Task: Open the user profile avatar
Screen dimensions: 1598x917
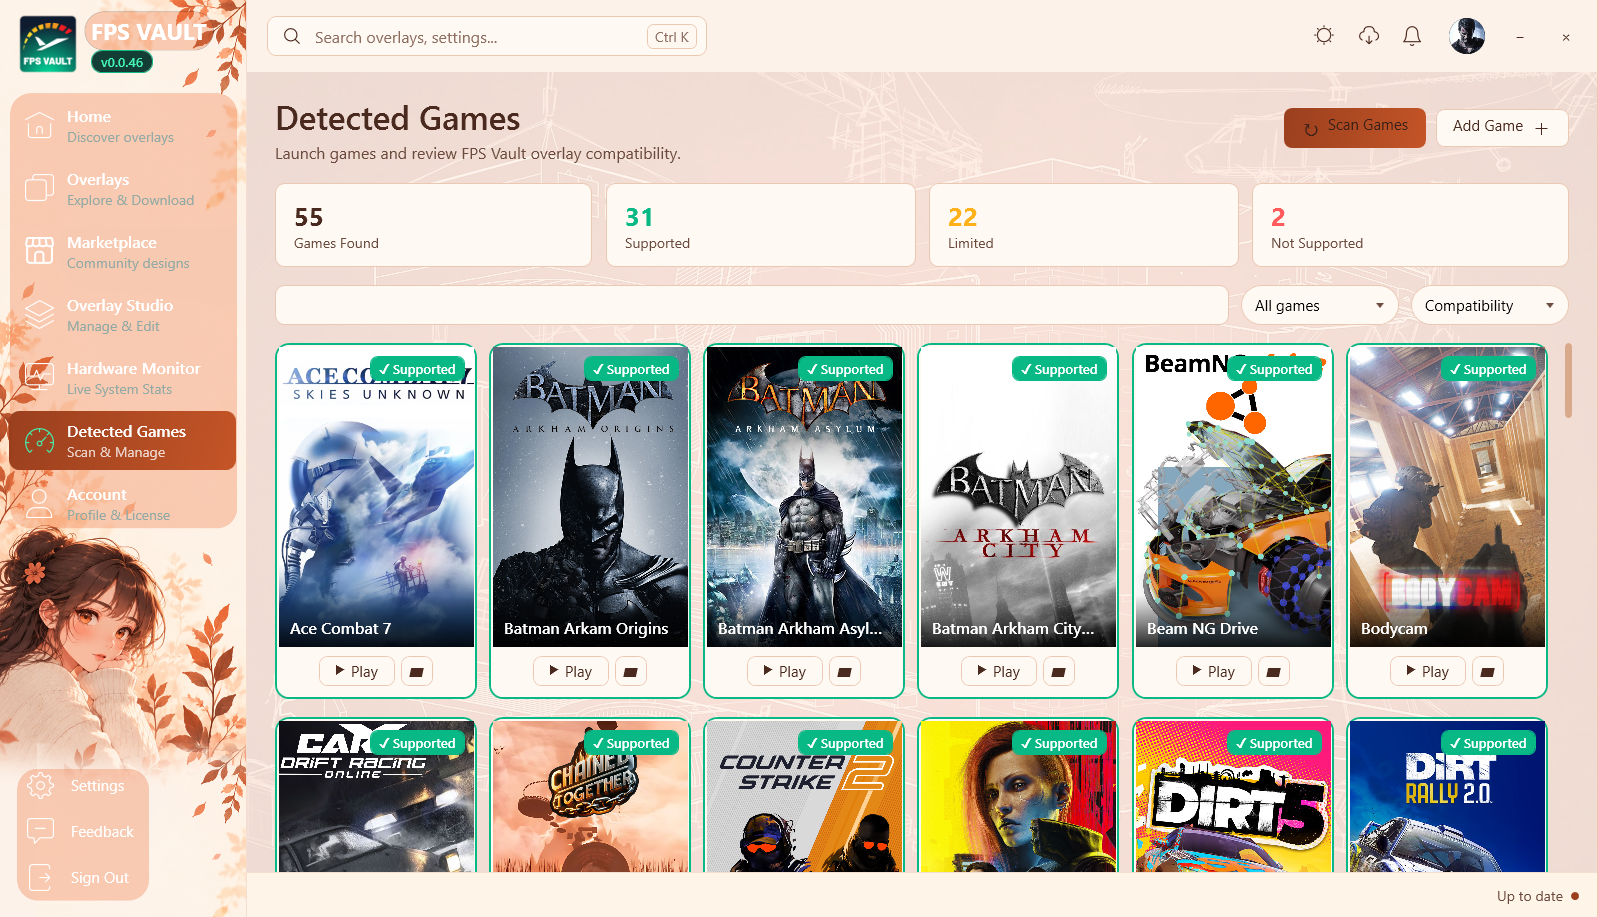Action: click(x=1467, y=36)
